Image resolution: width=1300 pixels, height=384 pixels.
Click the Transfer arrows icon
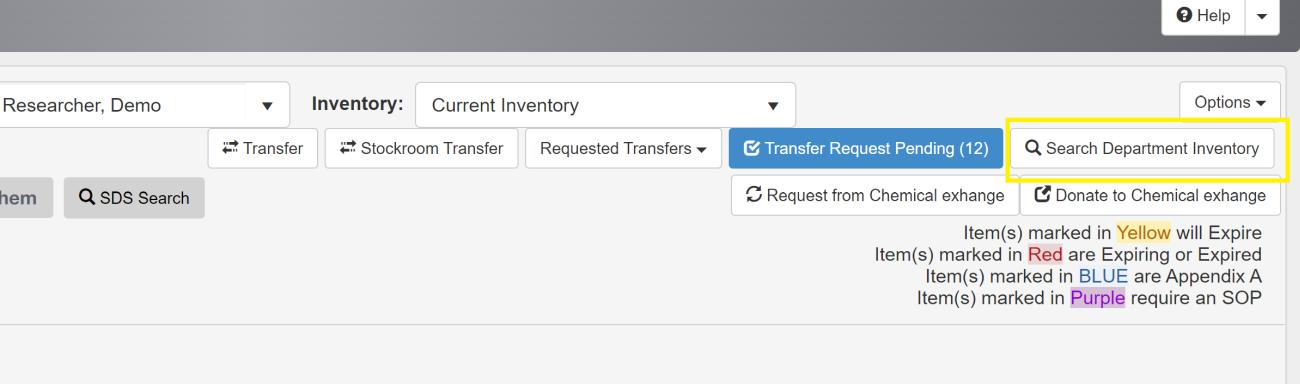point(231,148)
